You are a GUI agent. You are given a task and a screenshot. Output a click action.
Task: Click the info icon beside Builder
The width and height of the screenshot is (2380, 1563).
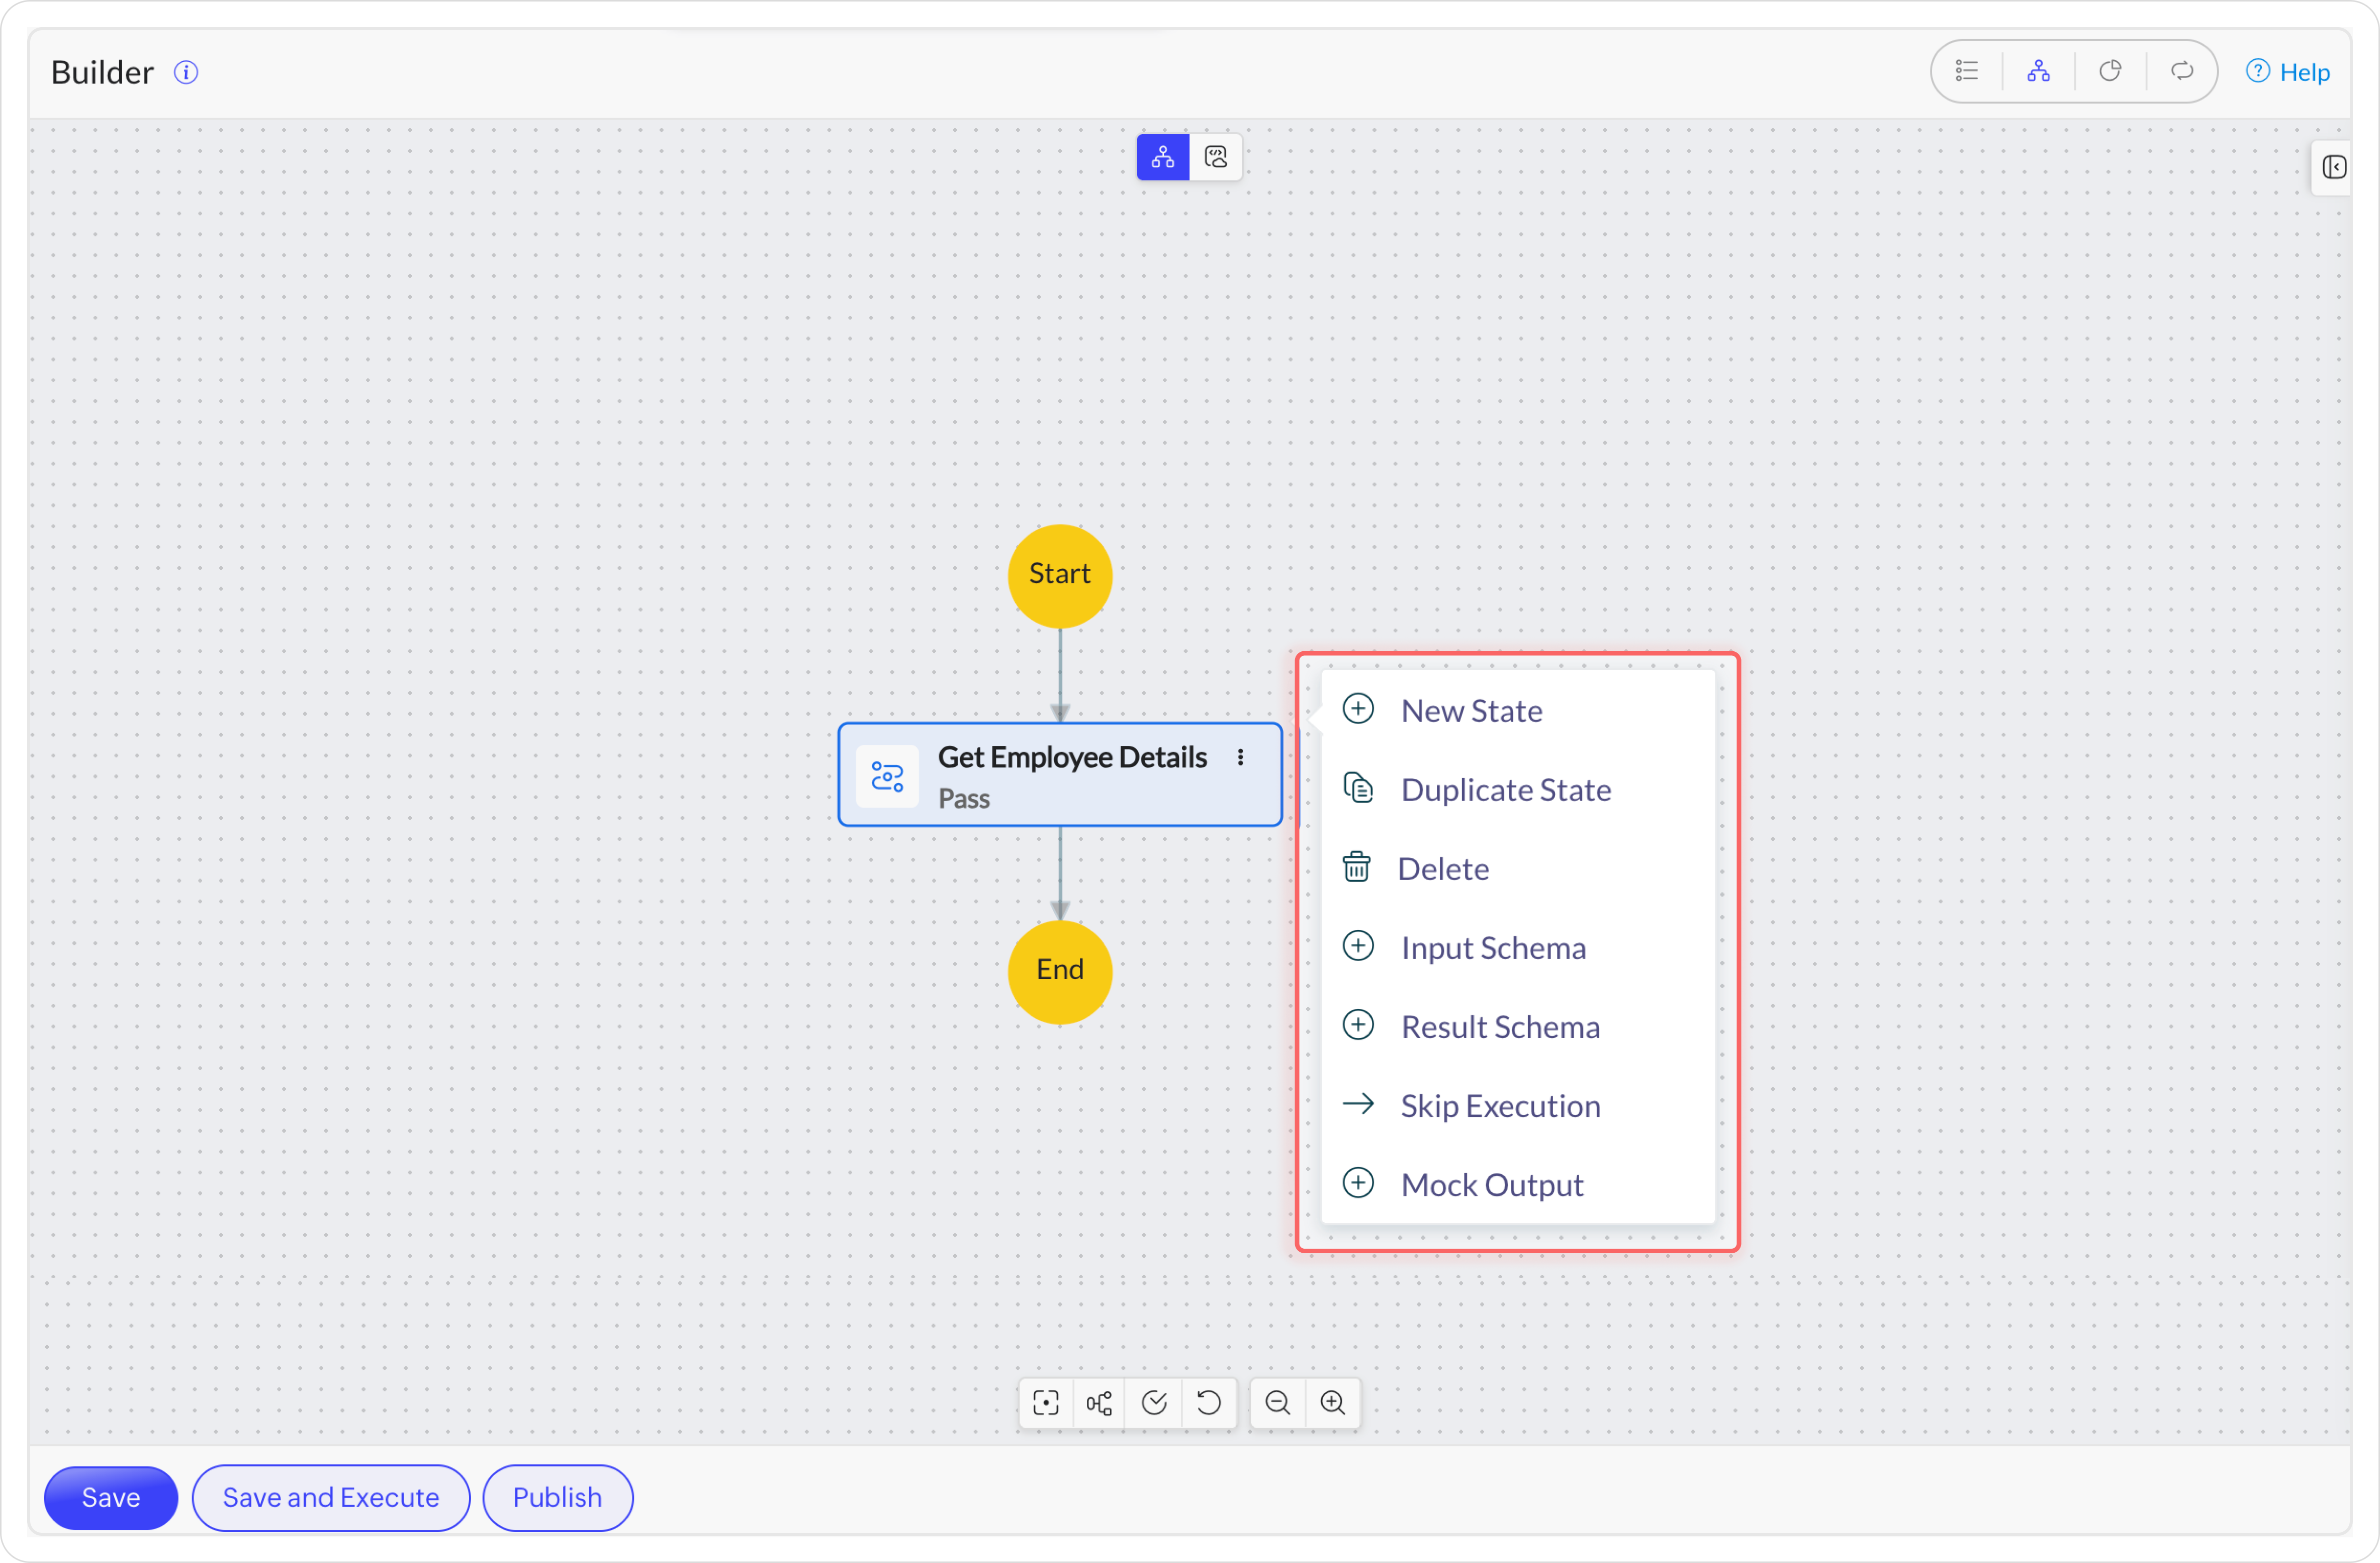coord(186,72)
